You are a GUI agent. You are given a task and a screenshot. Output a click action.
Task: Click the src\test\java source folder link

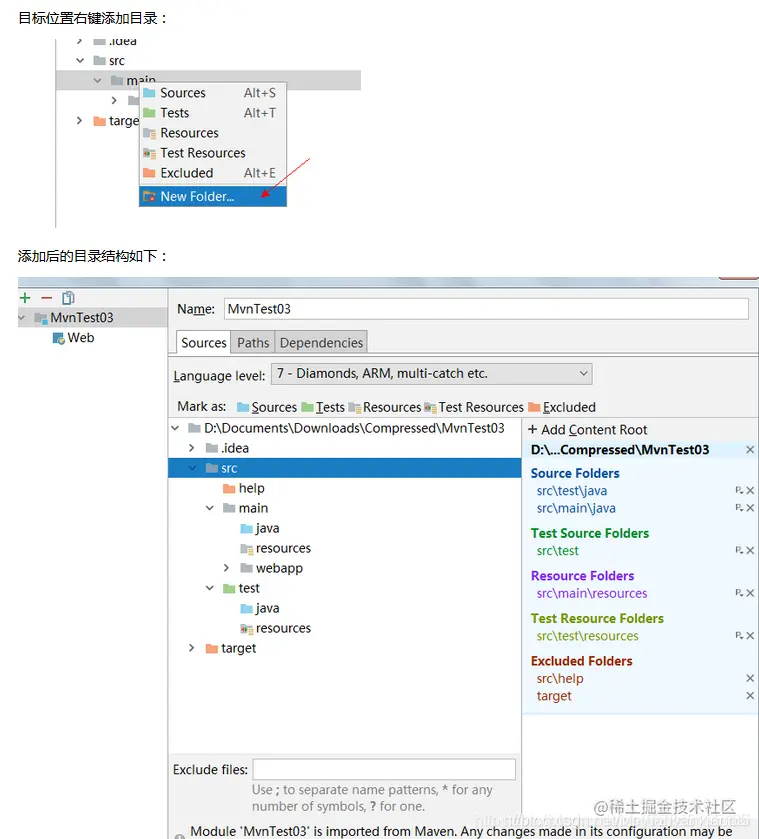click(x=572, y=491)
